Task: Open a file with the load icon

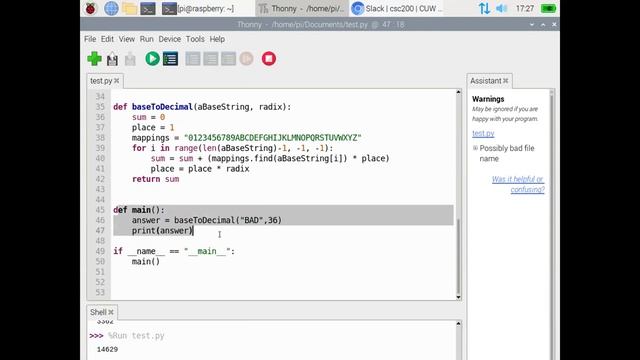Action: [112, 59]
